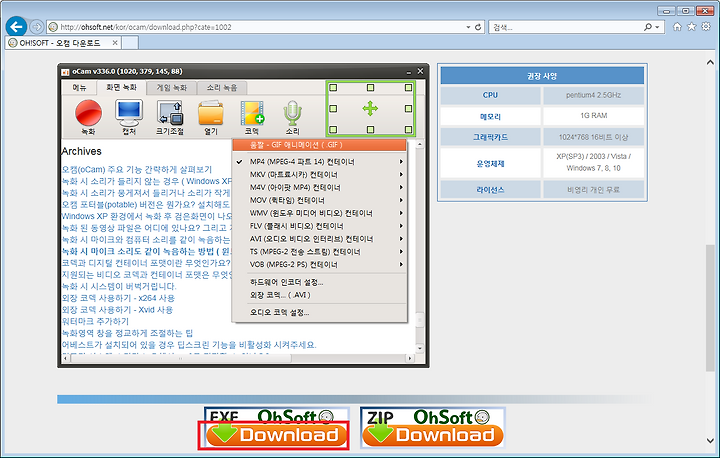The height and width of the screenshot is (458, 720).
Task: Click the search magnifier icon
Action: point(647,27)
